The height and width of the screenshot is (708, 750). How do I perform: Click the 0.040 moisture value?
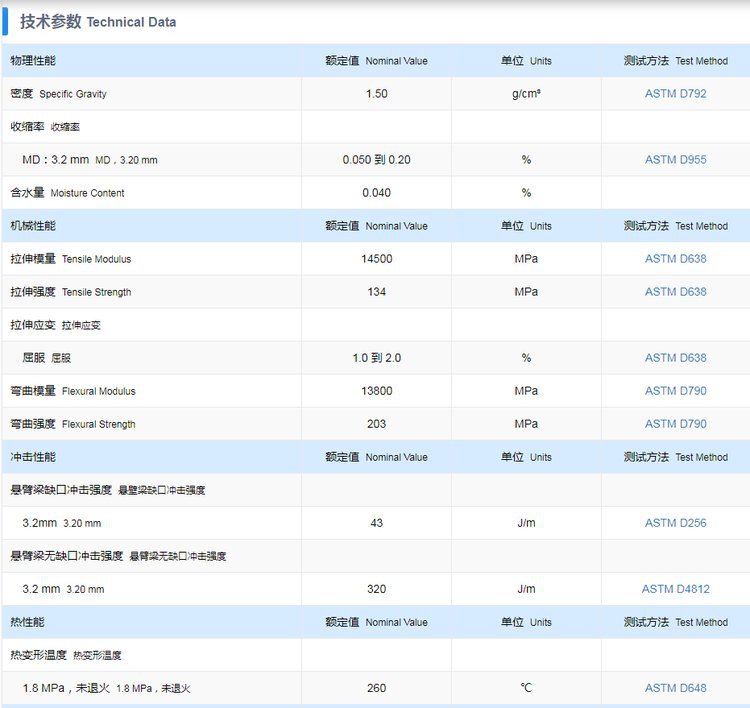click(x=376, y=193)
